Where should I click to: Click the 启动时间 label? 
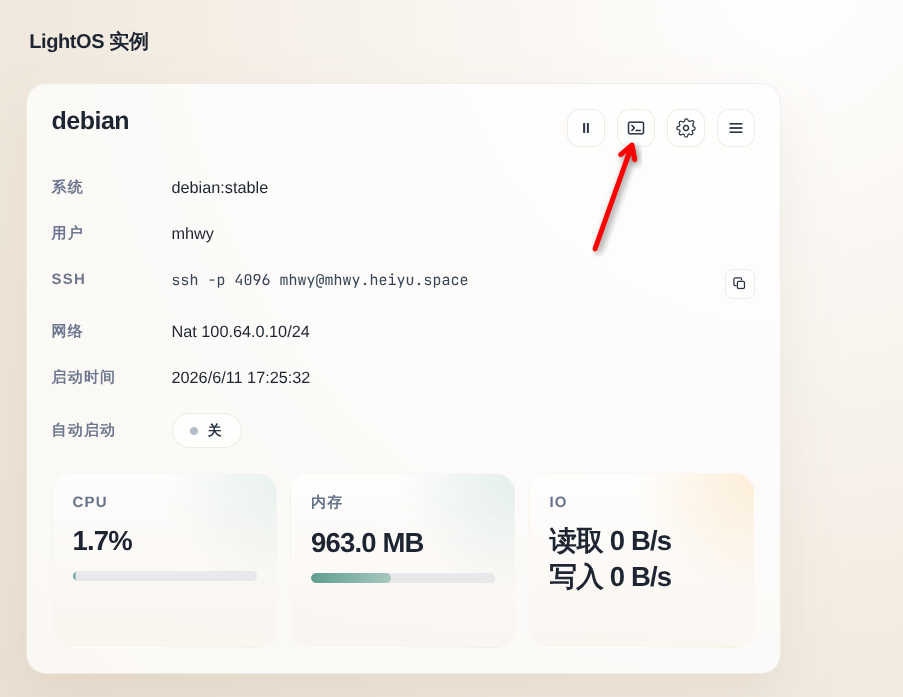coord(83,377)
